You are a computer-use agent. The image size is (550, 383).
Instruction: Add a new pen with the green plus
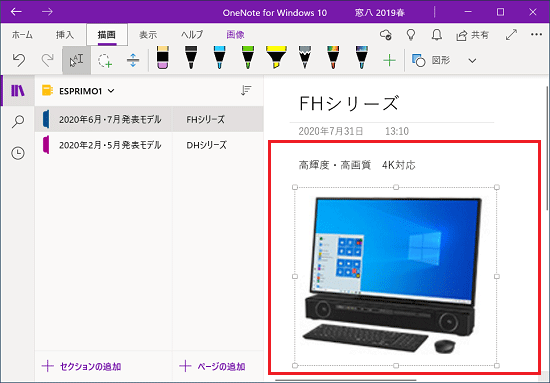click(389, 61)
